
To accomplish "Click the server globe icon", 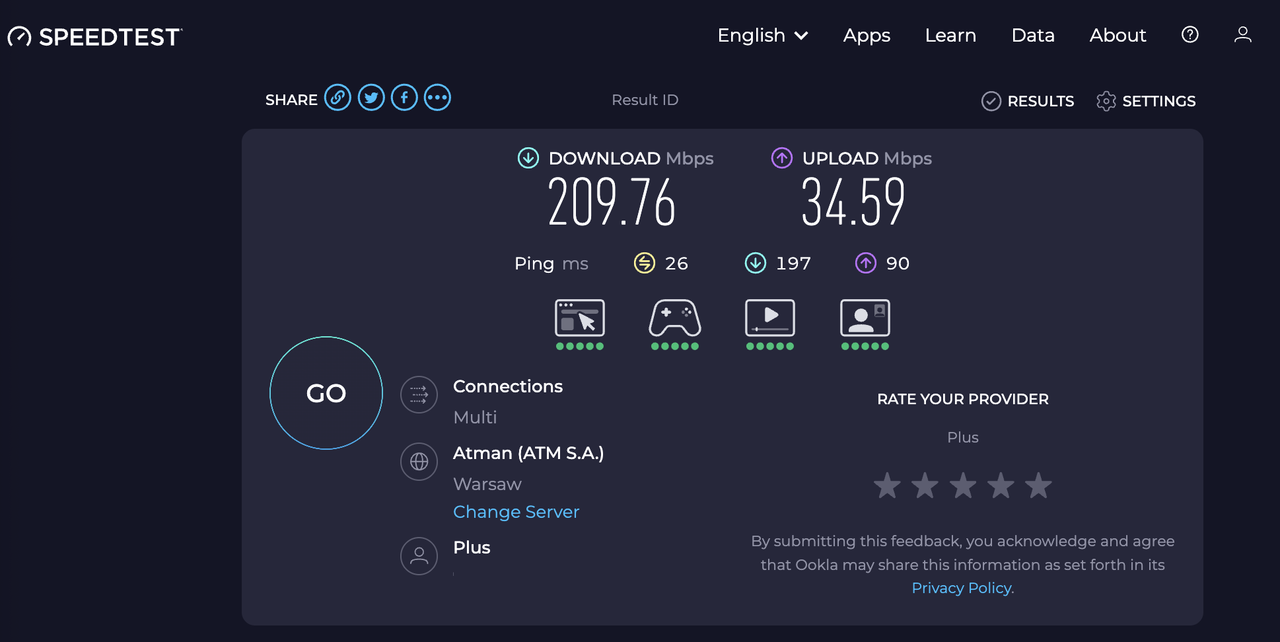I will [x=419, y=462].
